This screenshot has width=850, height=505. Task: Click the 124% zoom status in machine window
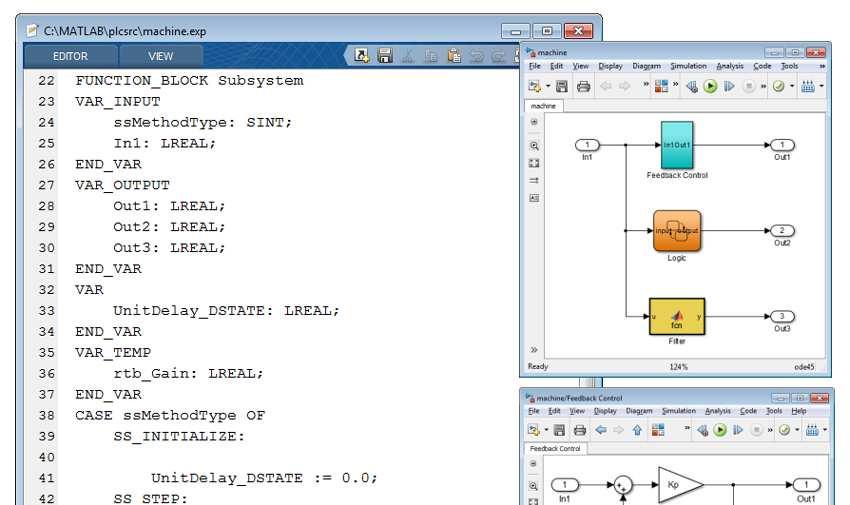[x=679, y=367]
